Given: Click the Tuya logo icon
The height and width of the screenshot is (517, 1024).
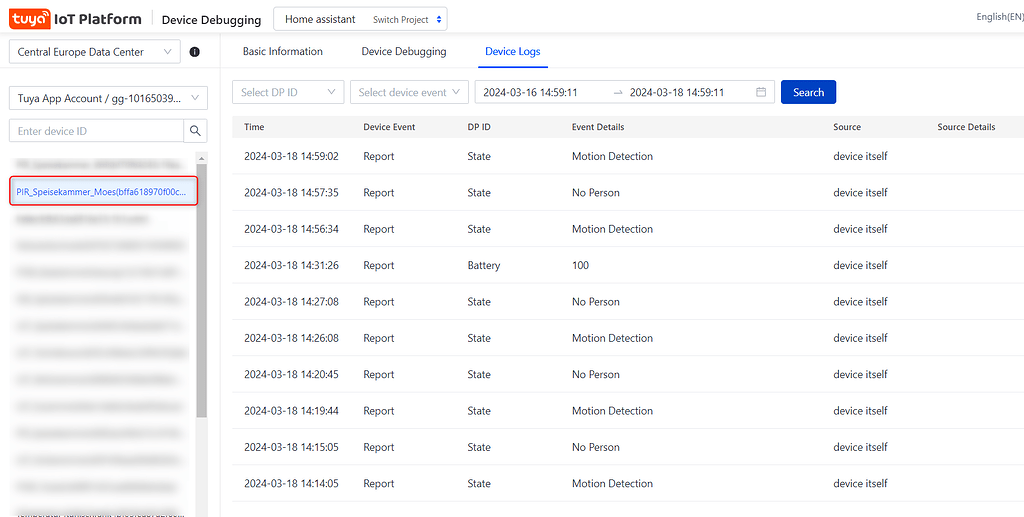Looking at the screenshot, I should (x=30, y=19).
